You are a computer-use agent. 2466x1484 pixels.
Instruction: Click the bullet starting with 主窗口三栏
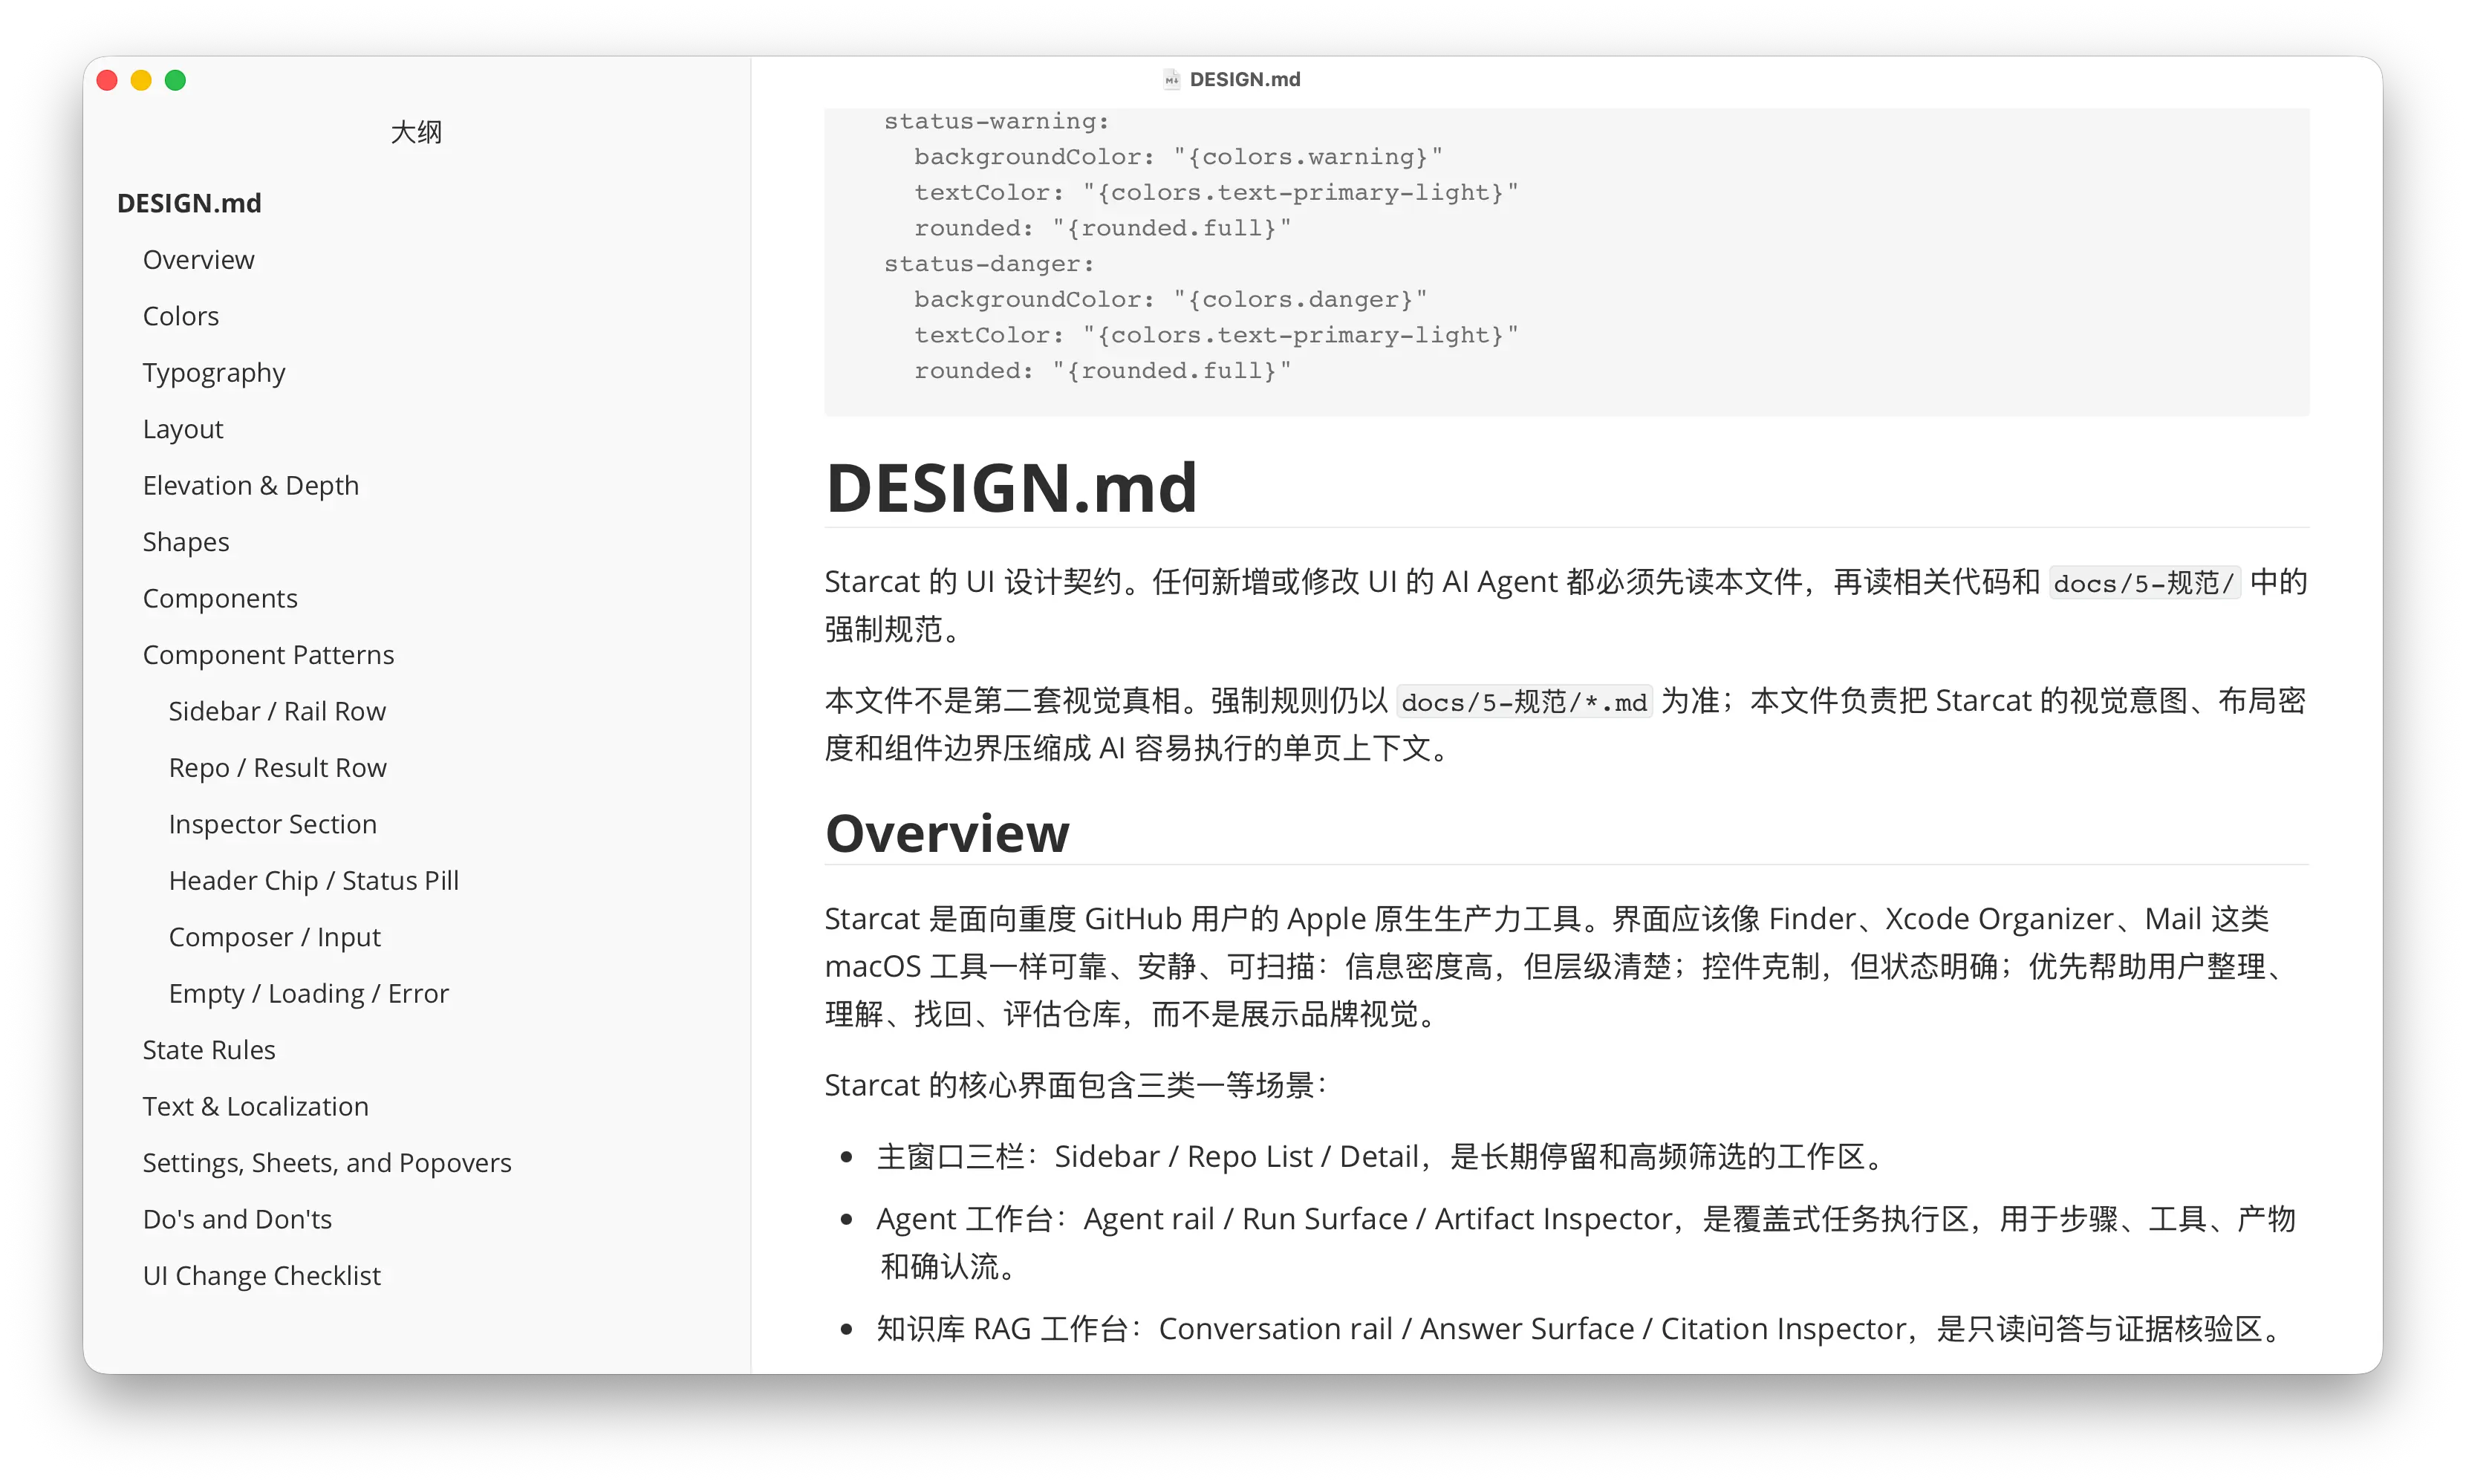click(1380, 1157)
